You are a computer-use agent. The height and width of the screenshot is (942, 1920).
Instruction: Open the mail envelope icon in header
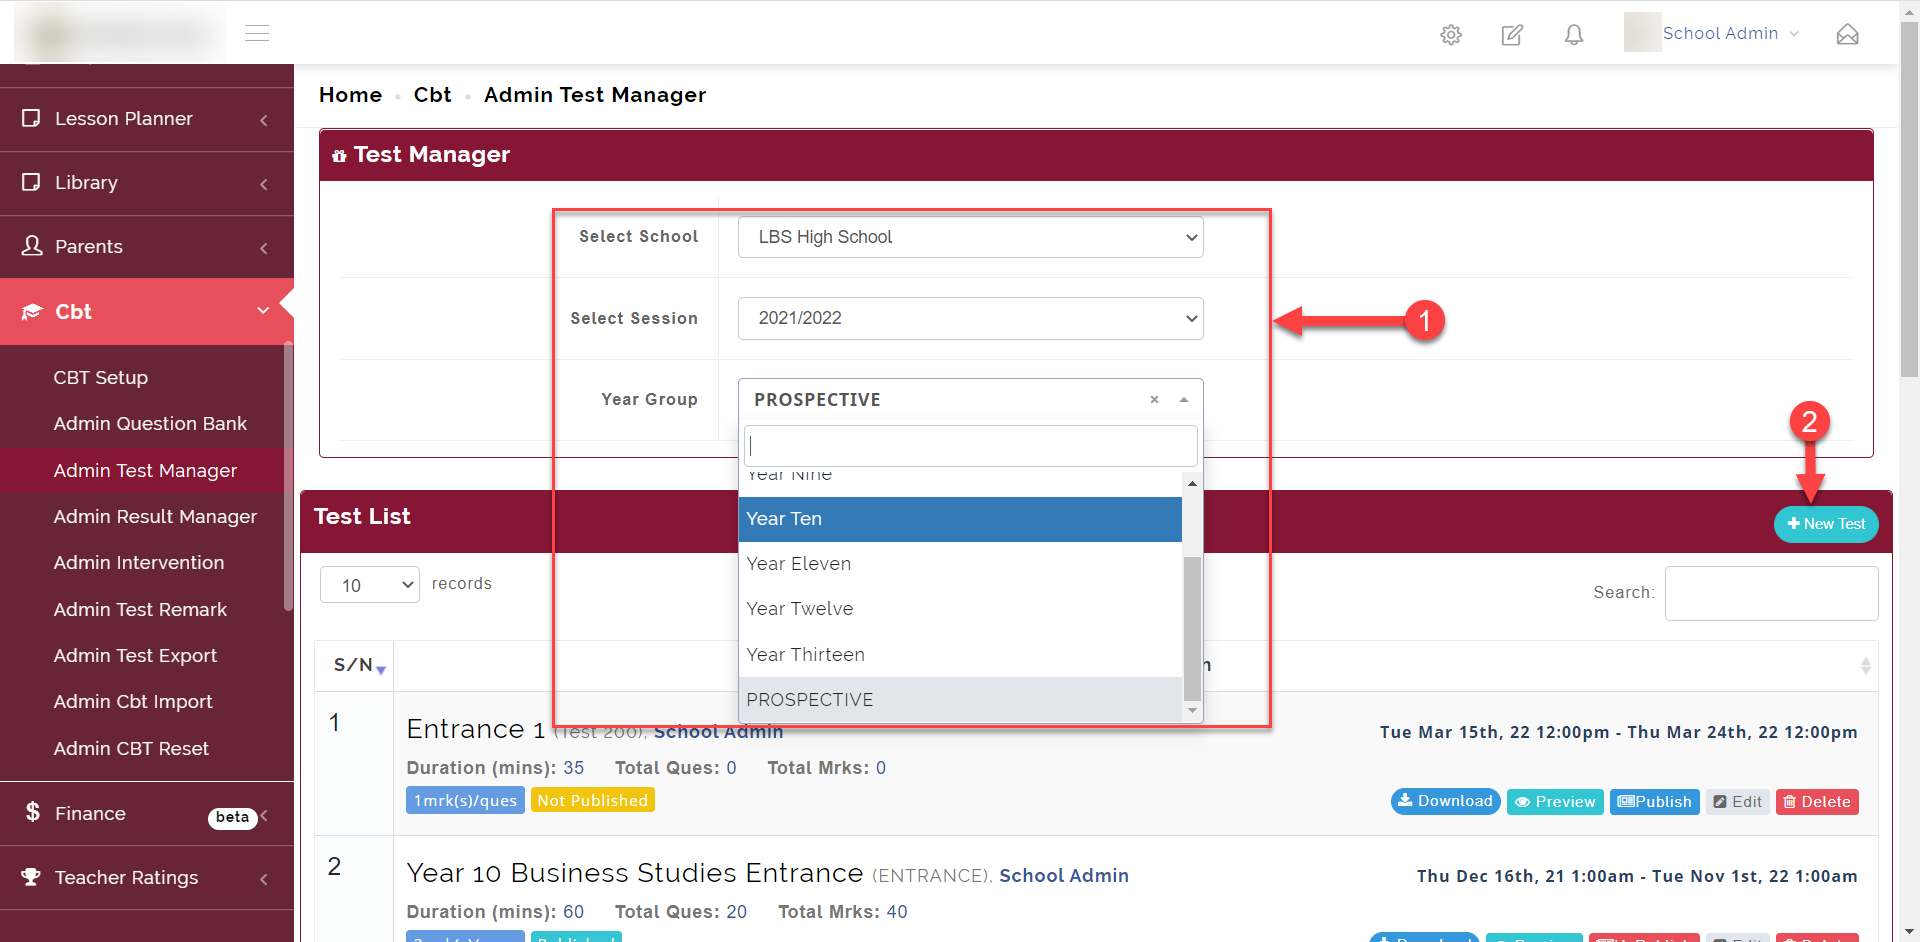(1848, 35)
